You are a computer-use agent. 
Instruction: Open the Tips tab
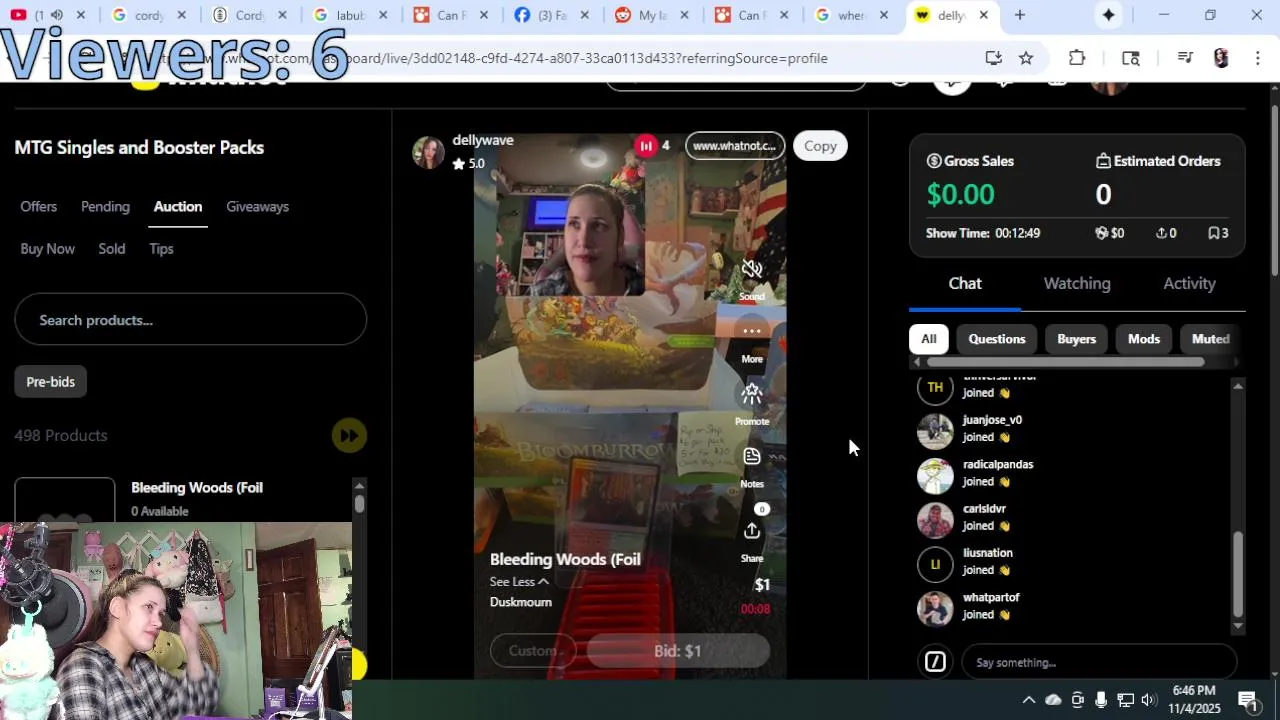pyautogui.click(x=161, y=248)
